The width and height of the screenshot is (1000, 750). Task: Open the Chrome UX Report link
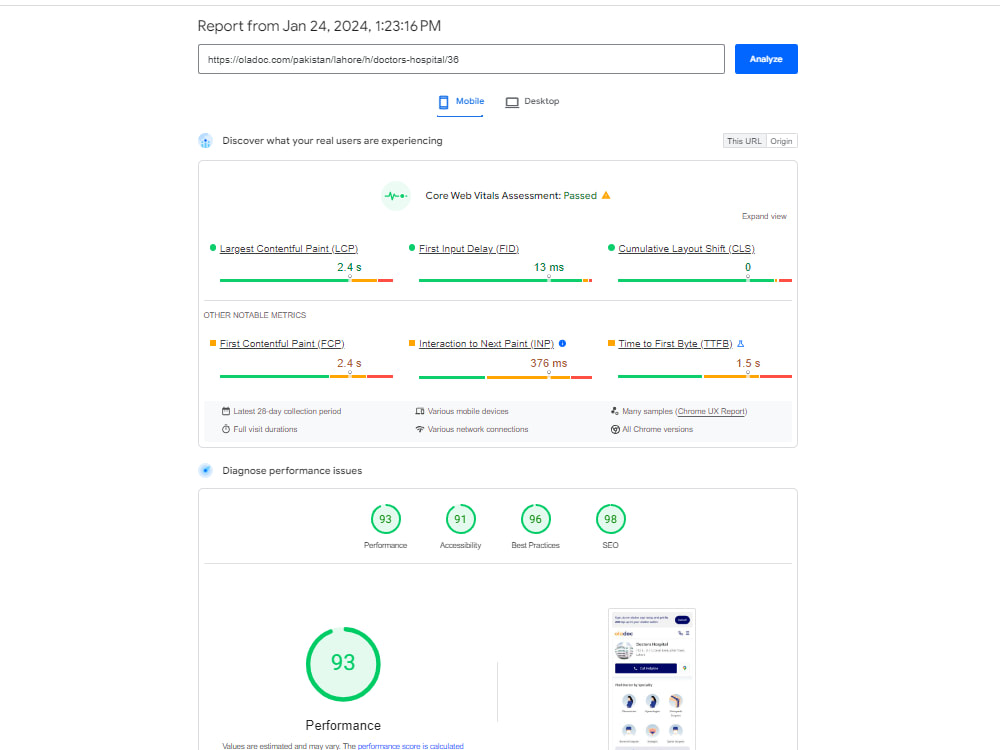pos(710,411)
